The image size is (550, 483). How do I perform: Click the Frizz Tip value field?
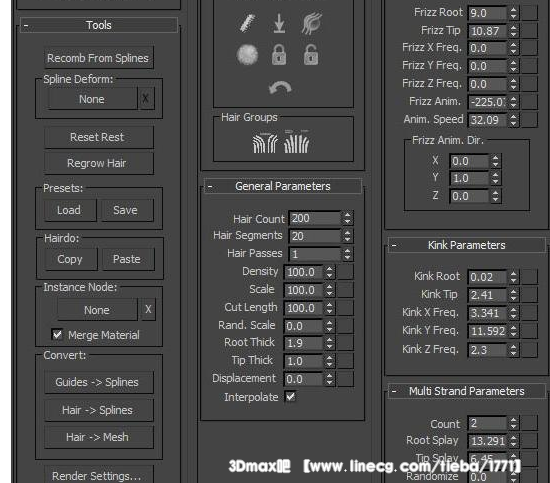[x=488, y=31]
